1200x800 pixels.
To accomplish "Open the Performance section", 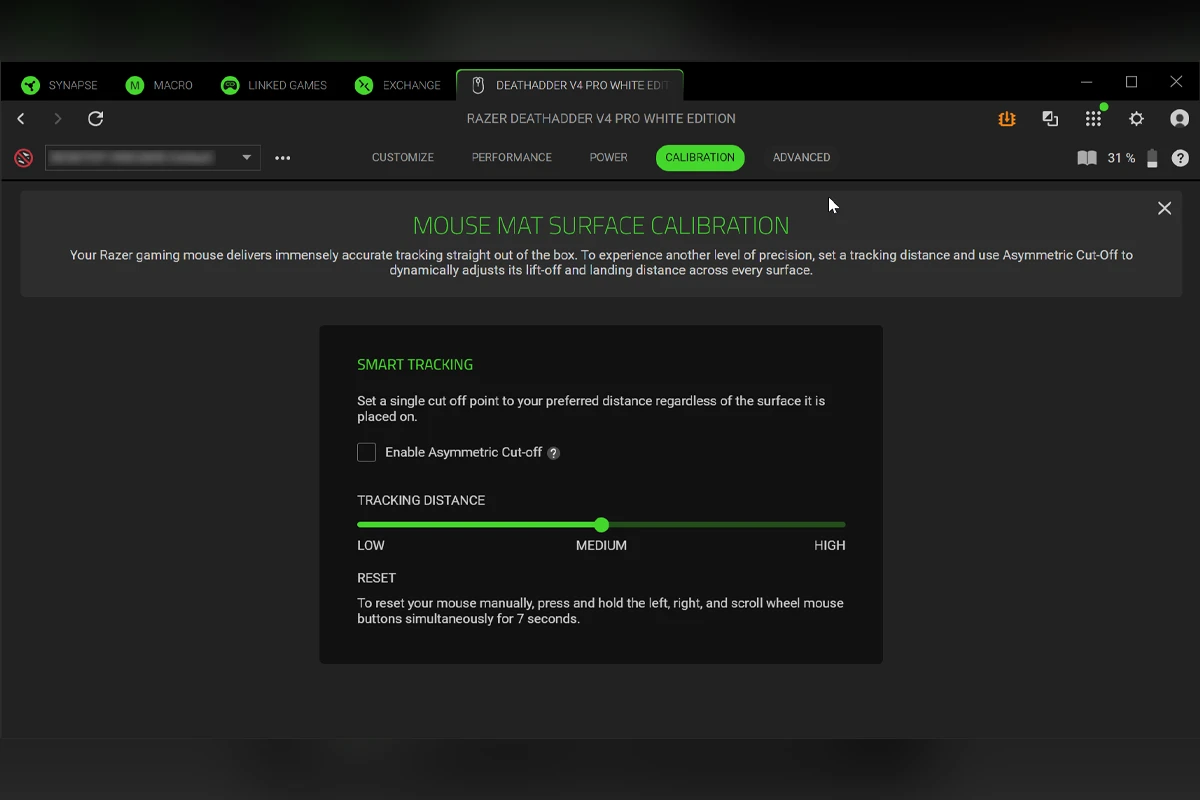I will tap(512, 158).
